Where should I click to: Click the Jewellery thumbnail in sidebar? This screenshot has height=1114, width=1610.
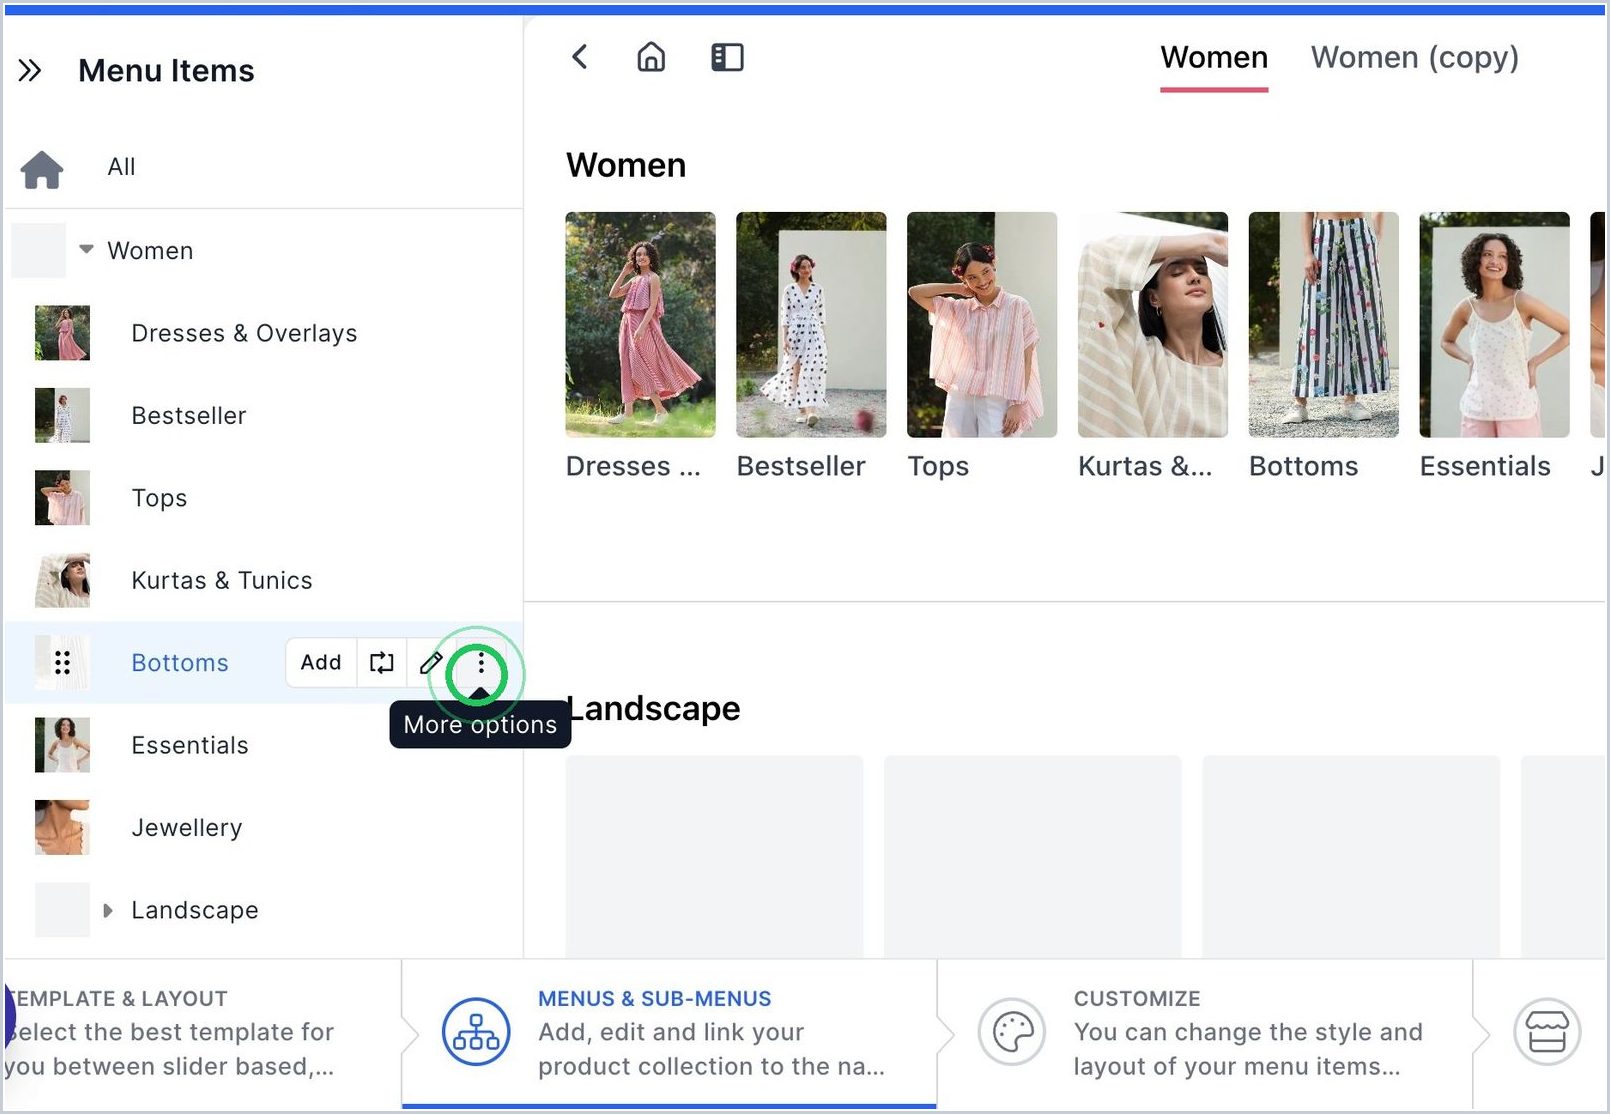(x=62, y=827)
